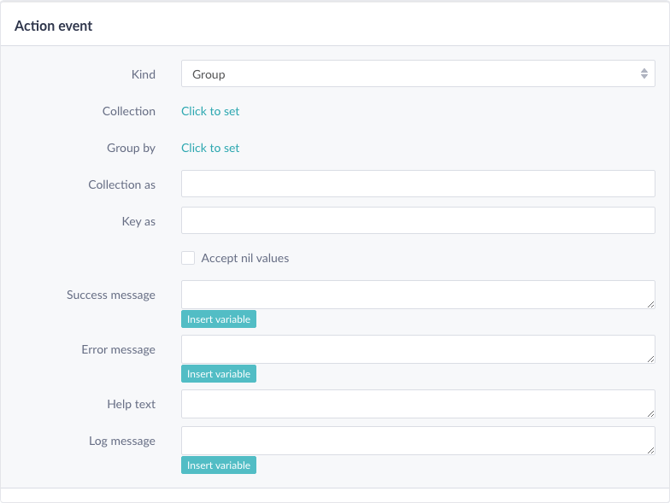Click to set the Collection value

coord(210,111)
